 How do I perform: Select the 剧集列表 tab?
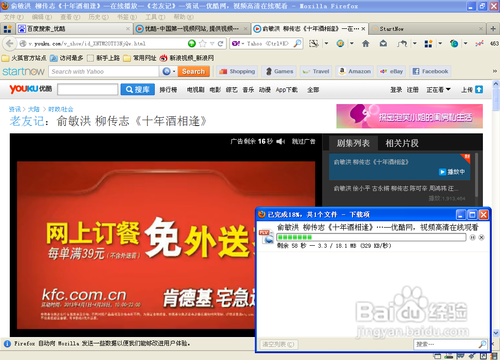pos(353,143)
